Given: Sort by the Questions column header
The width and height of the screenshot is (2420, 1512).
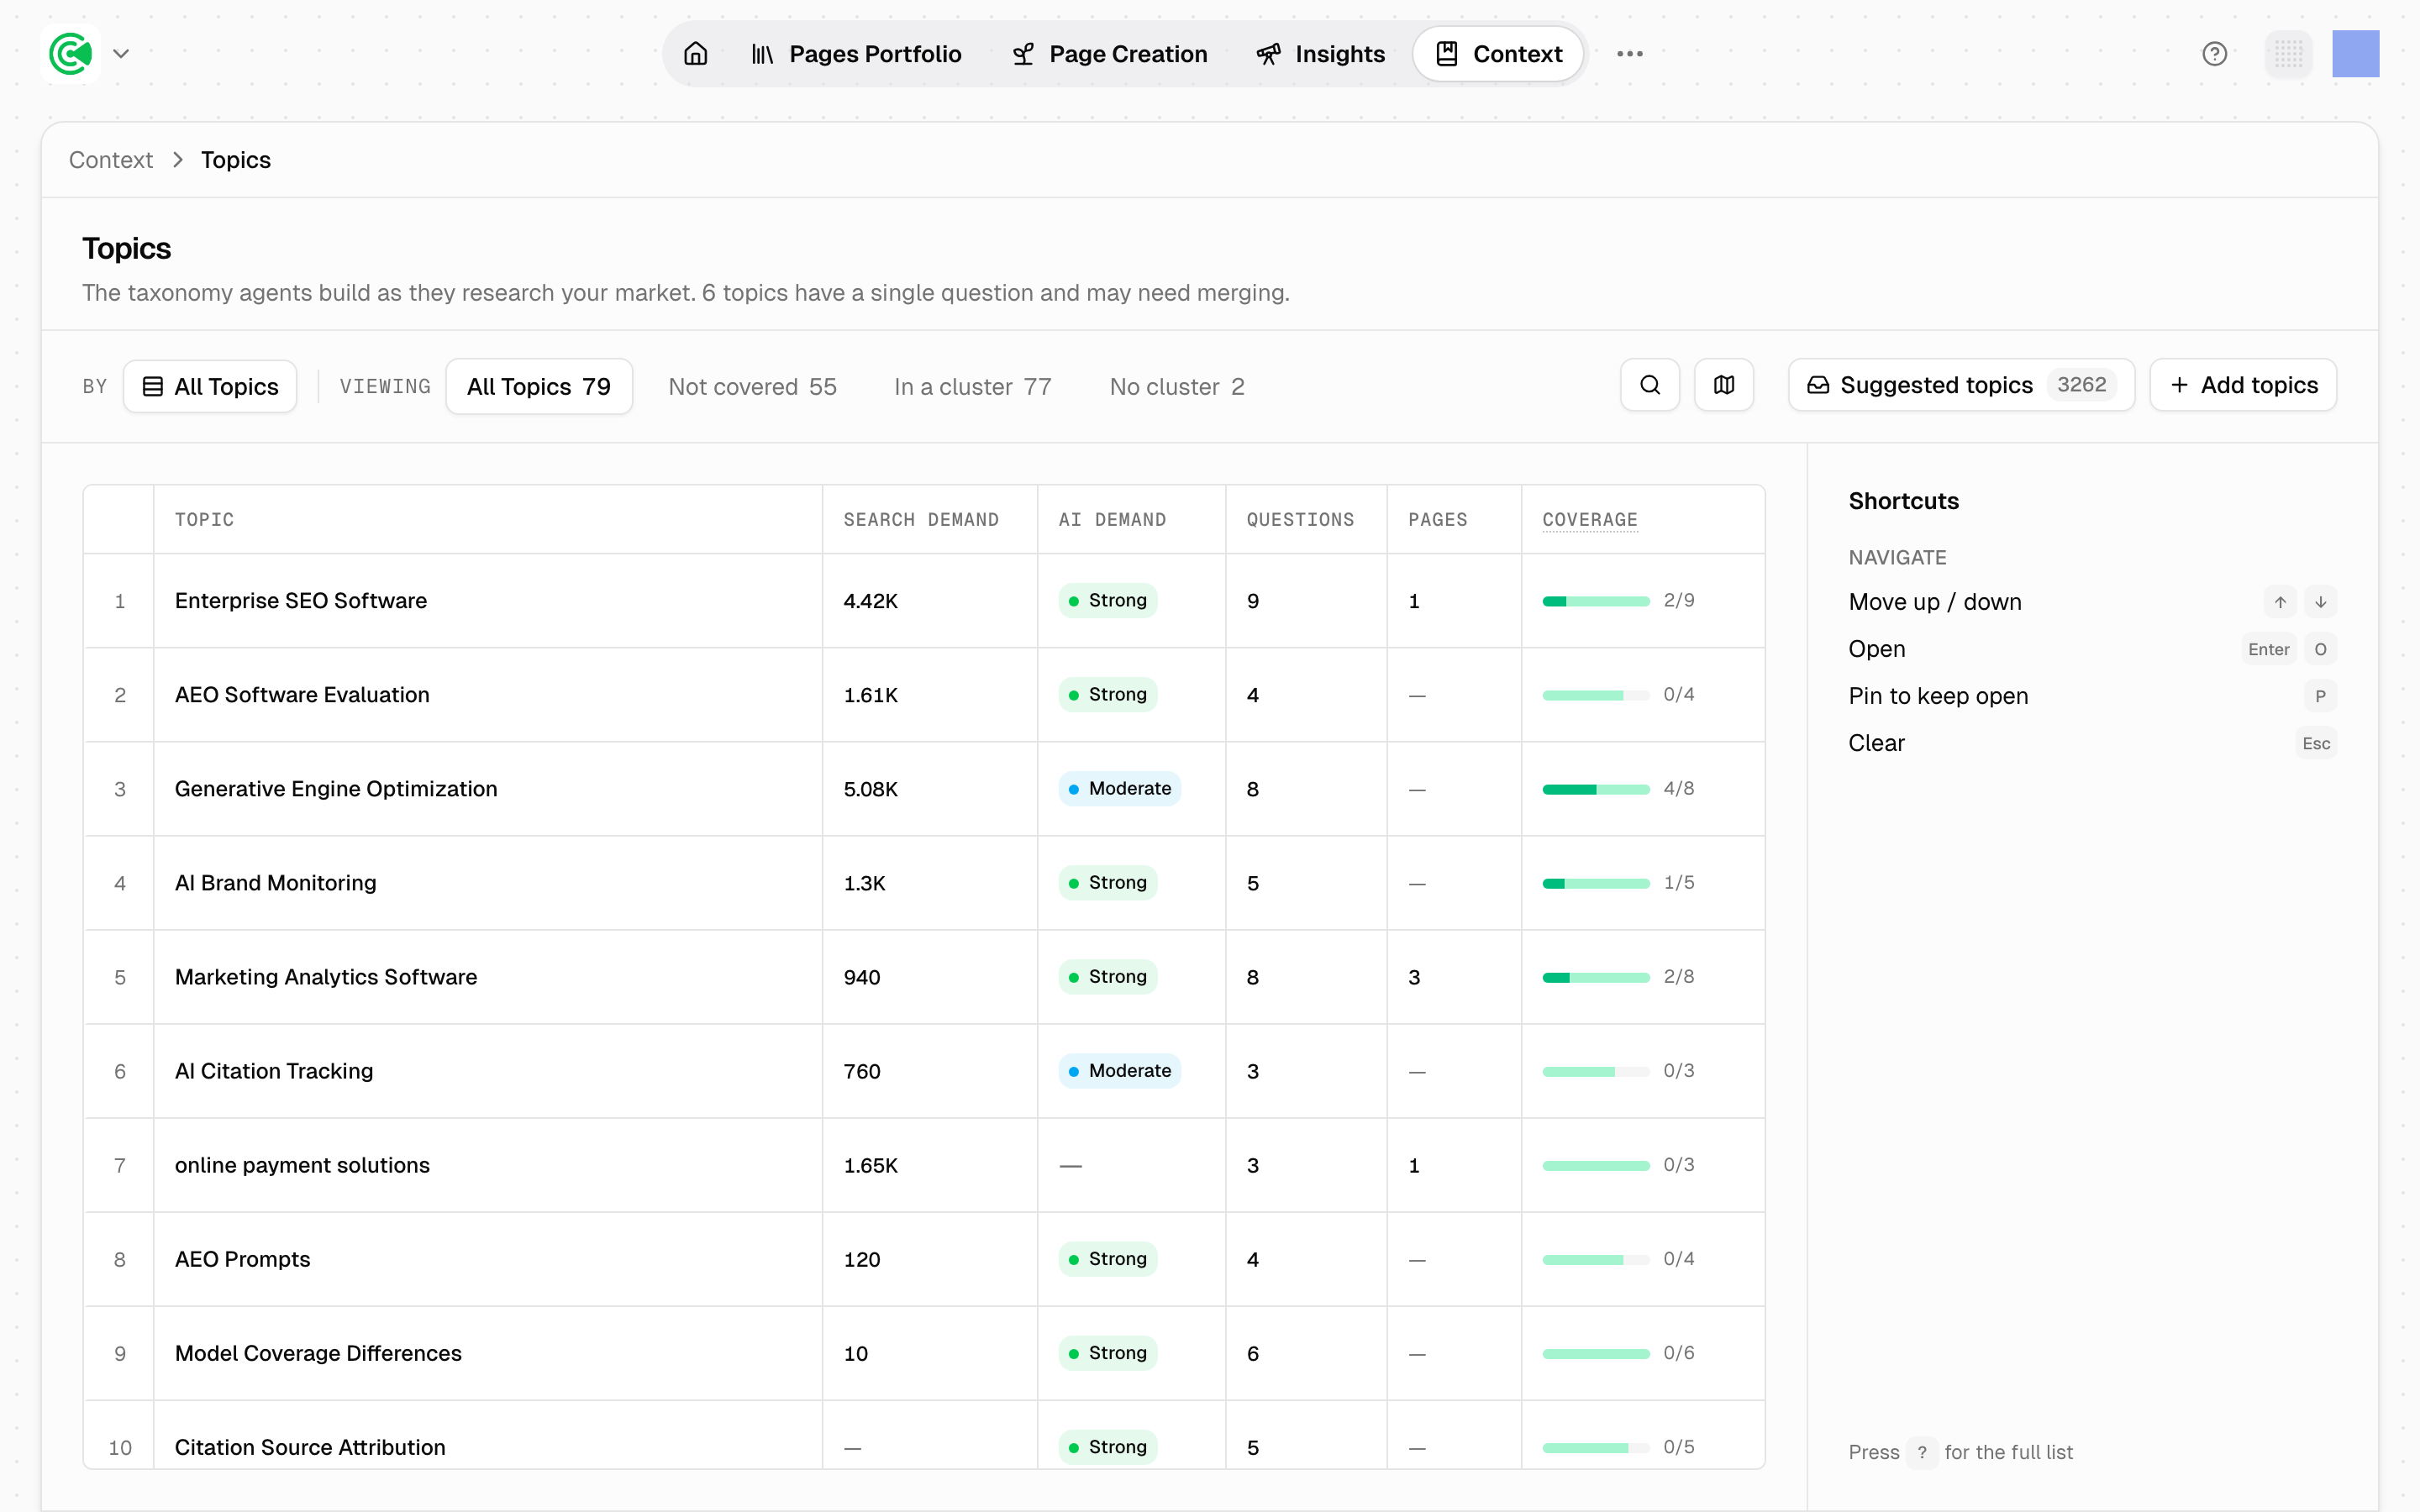Looking at the screenshot, I should click(x=1300, y=520).
